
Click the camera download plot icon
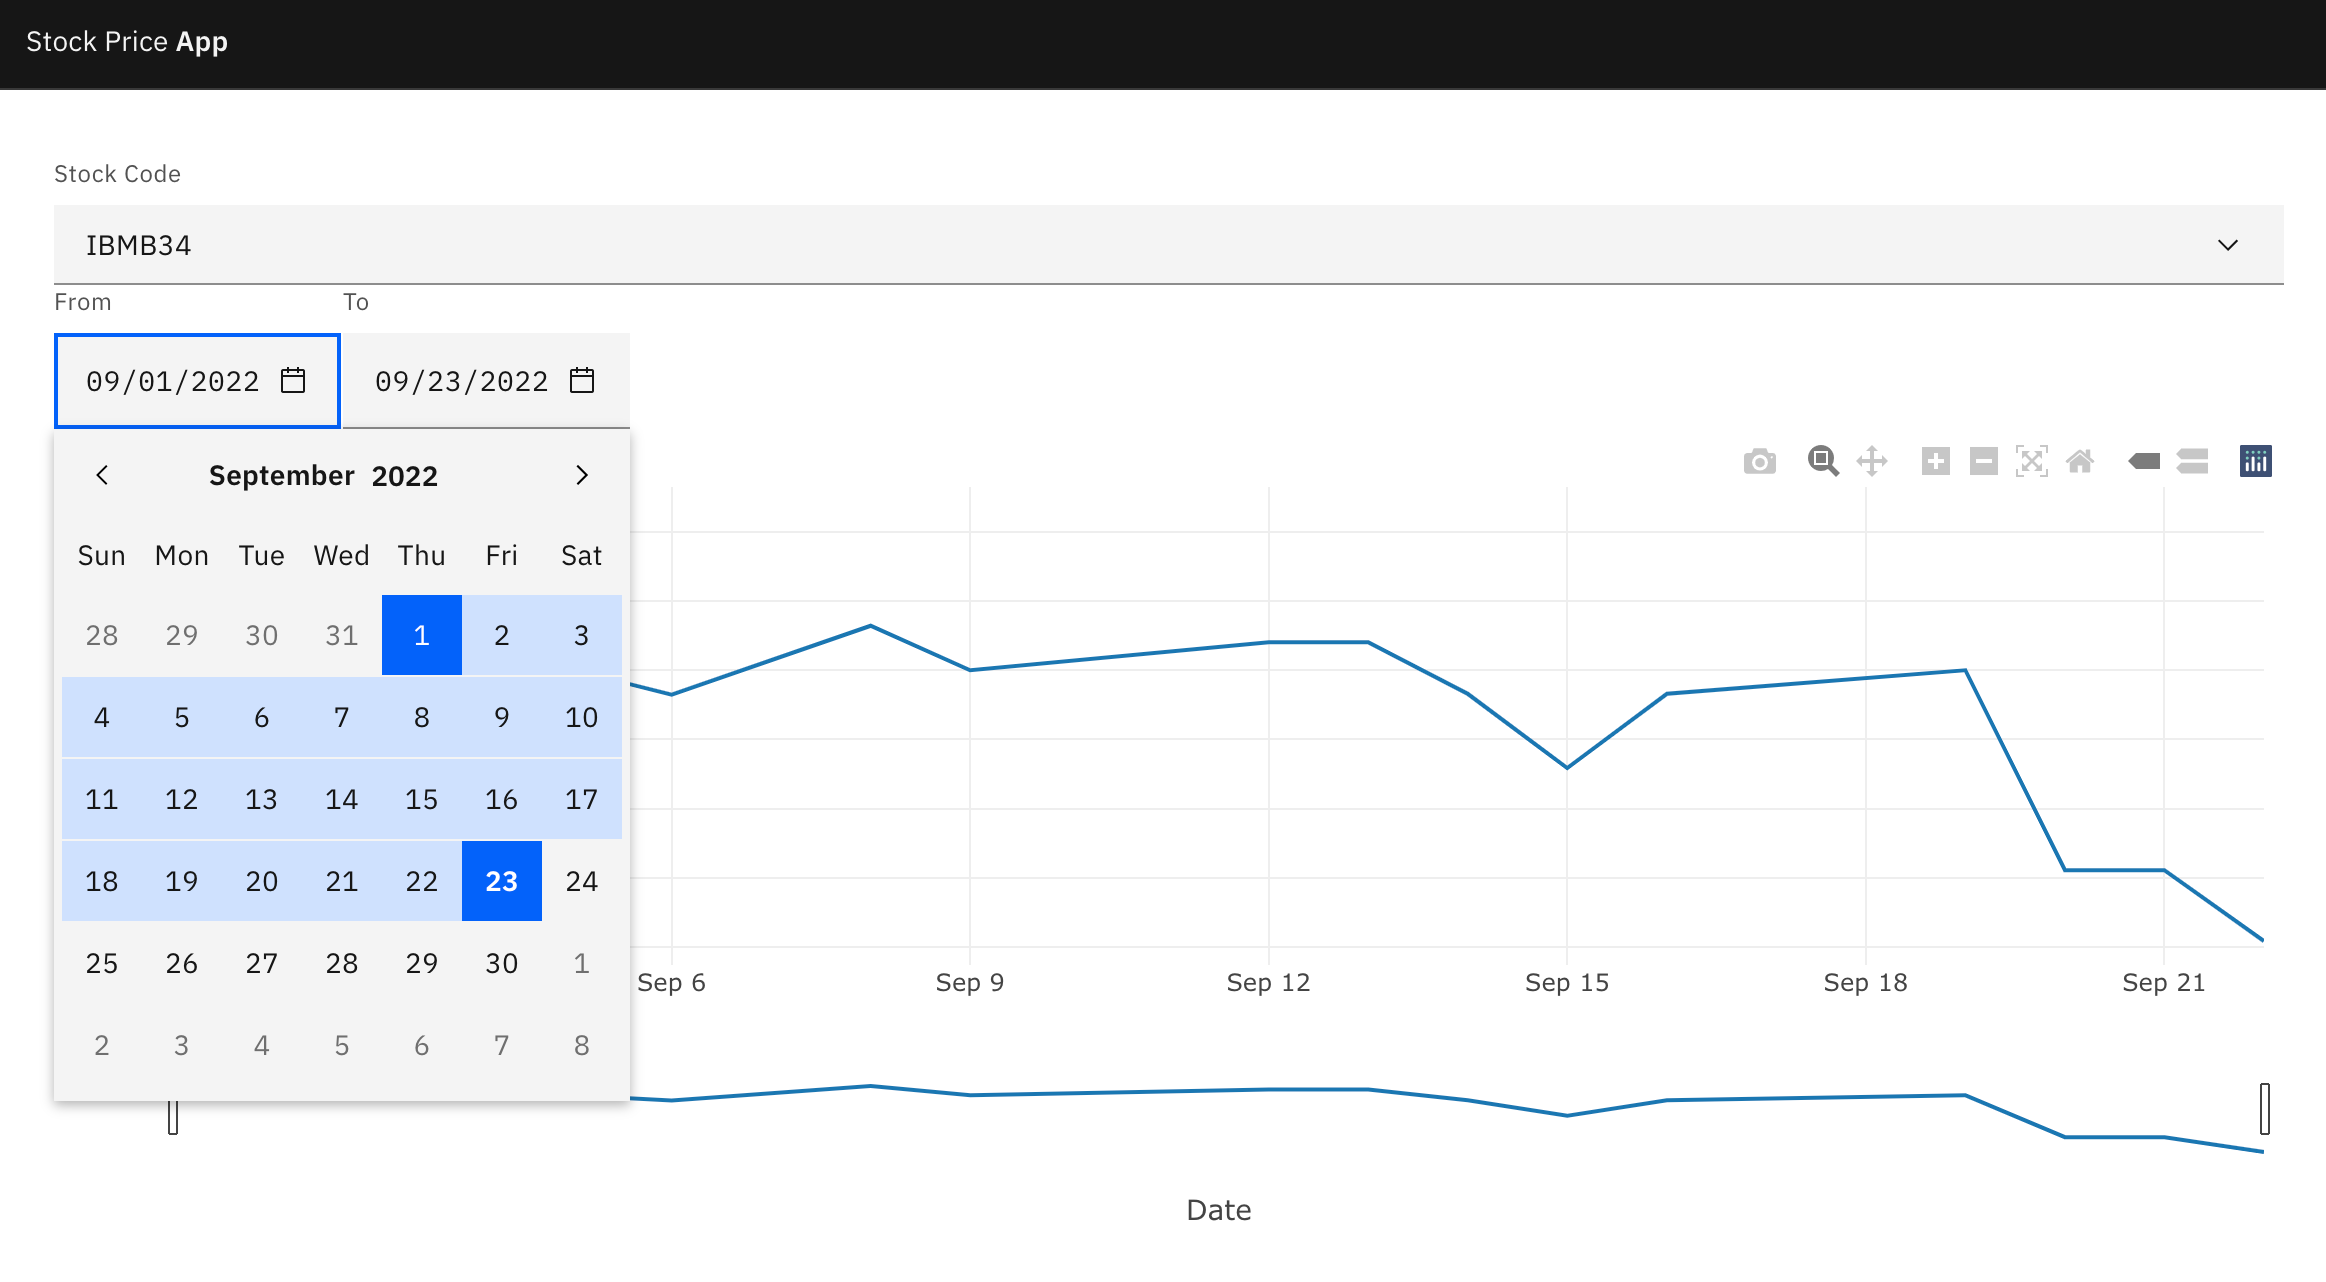1759,462
